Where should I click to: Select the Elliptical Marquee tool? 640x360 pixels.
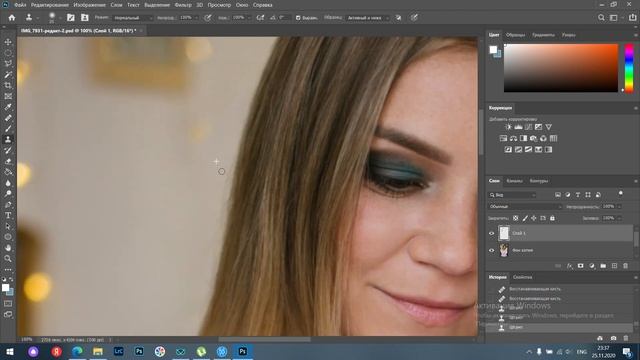point(8,53)
